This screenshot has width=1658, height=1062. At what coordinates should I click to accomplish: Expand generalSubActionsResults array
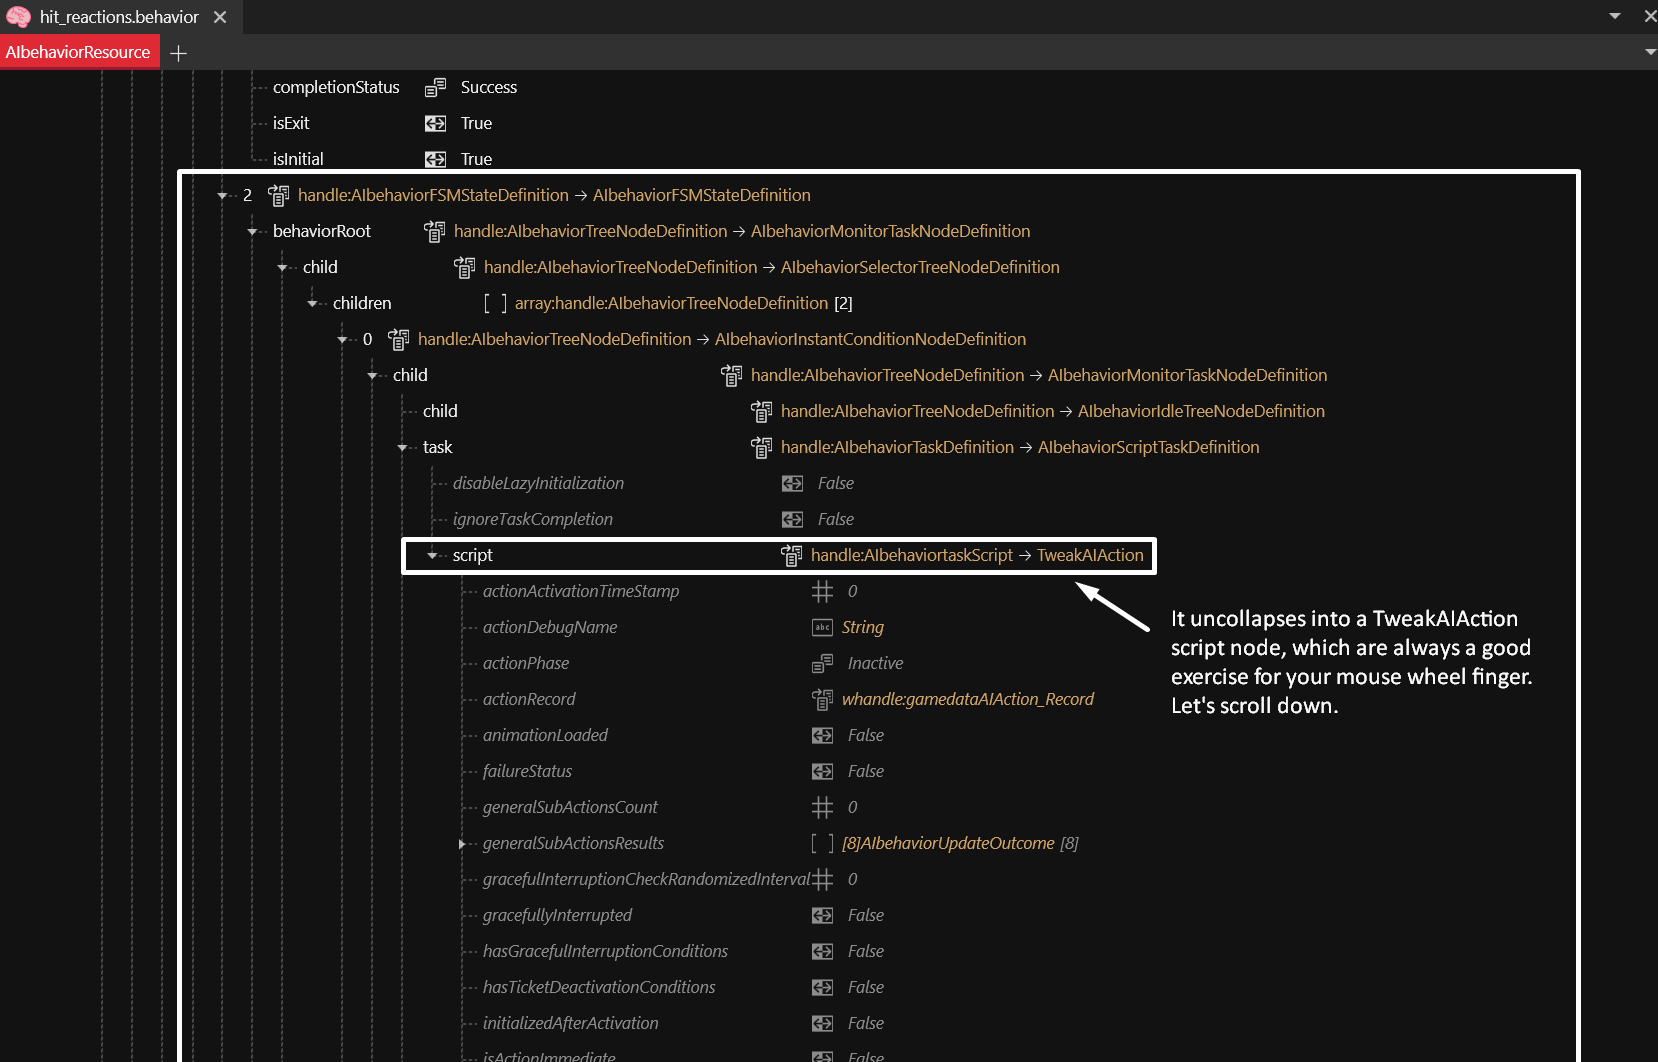462,844
